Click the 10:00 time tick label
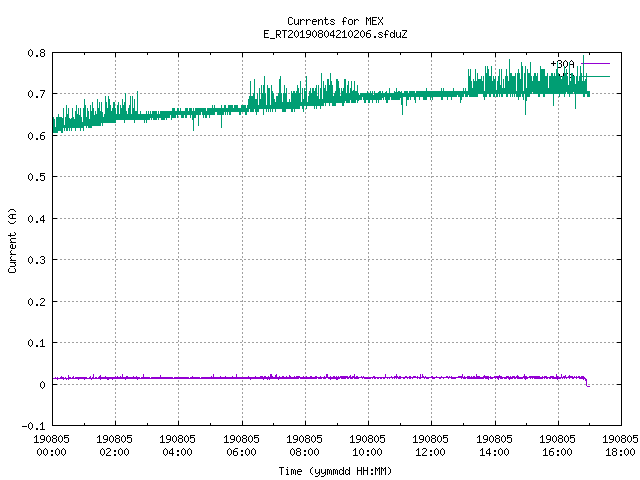The height and width of the screenshot is (480, 640). pos(367,452)
